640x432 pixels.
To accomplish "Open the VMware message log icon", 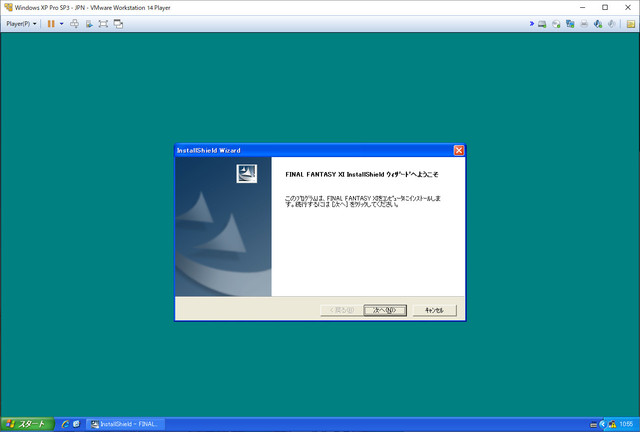I will click(x=631, y=24).
